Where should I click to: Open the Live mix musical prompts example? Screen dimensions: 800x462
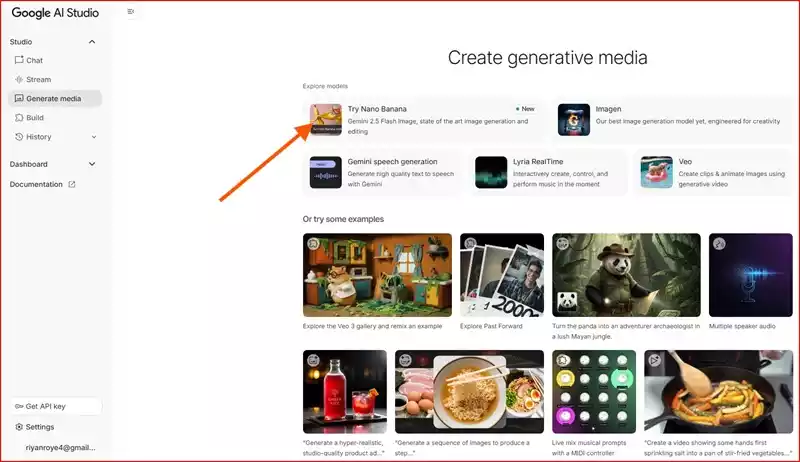click(x=594, y=392)
